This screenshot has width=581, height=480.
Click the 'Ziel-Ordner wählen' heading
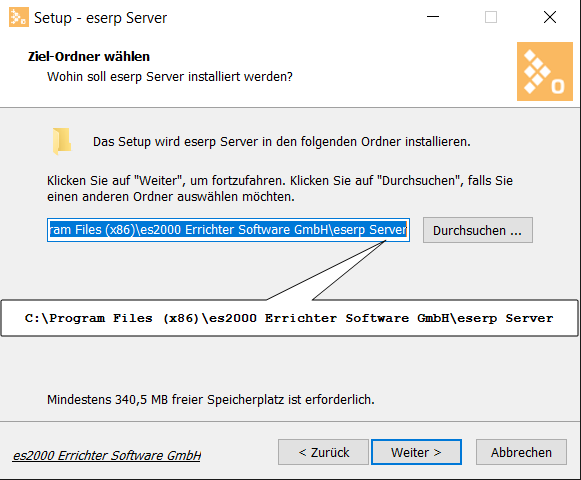point(89,56)
